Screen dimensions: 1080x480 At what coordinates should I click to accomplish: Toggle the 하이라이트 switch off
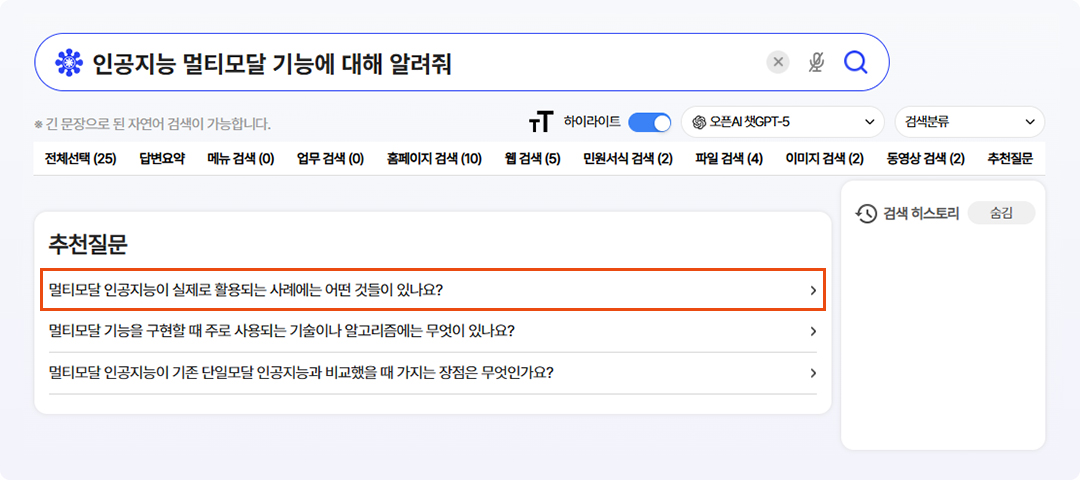pos(649,122)
